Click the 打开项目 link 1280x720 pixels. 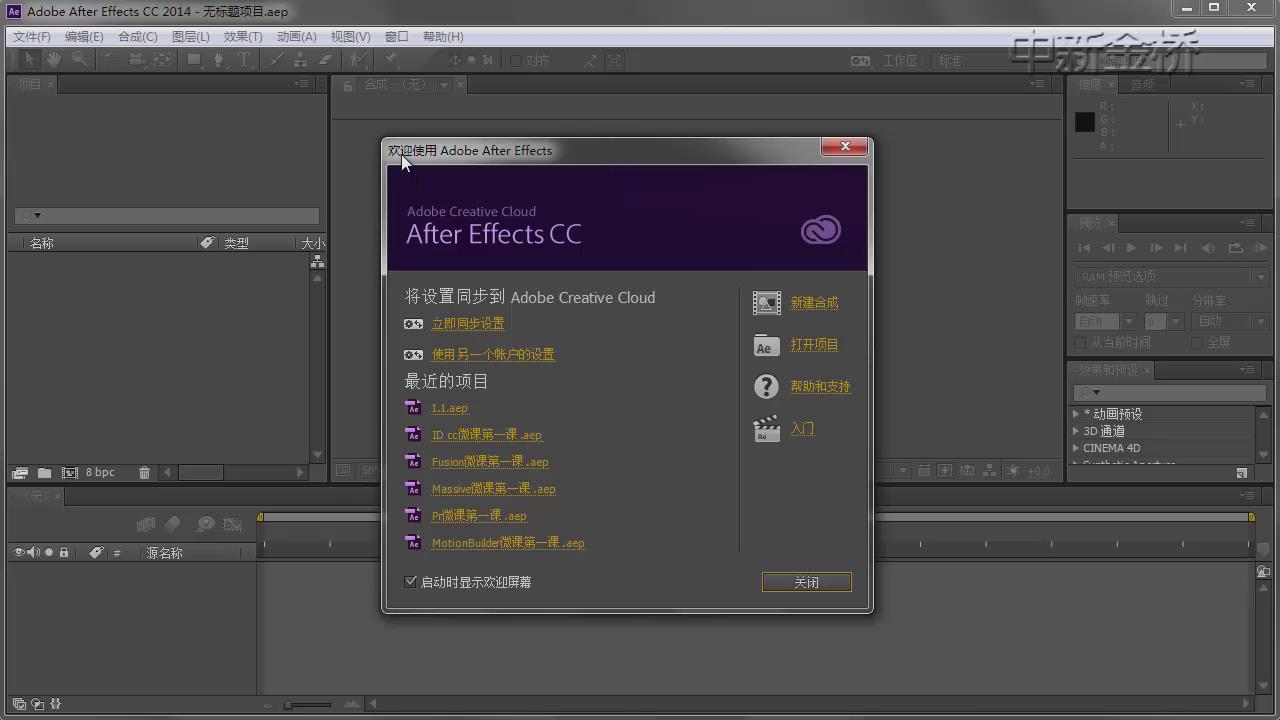coord(814,345)
